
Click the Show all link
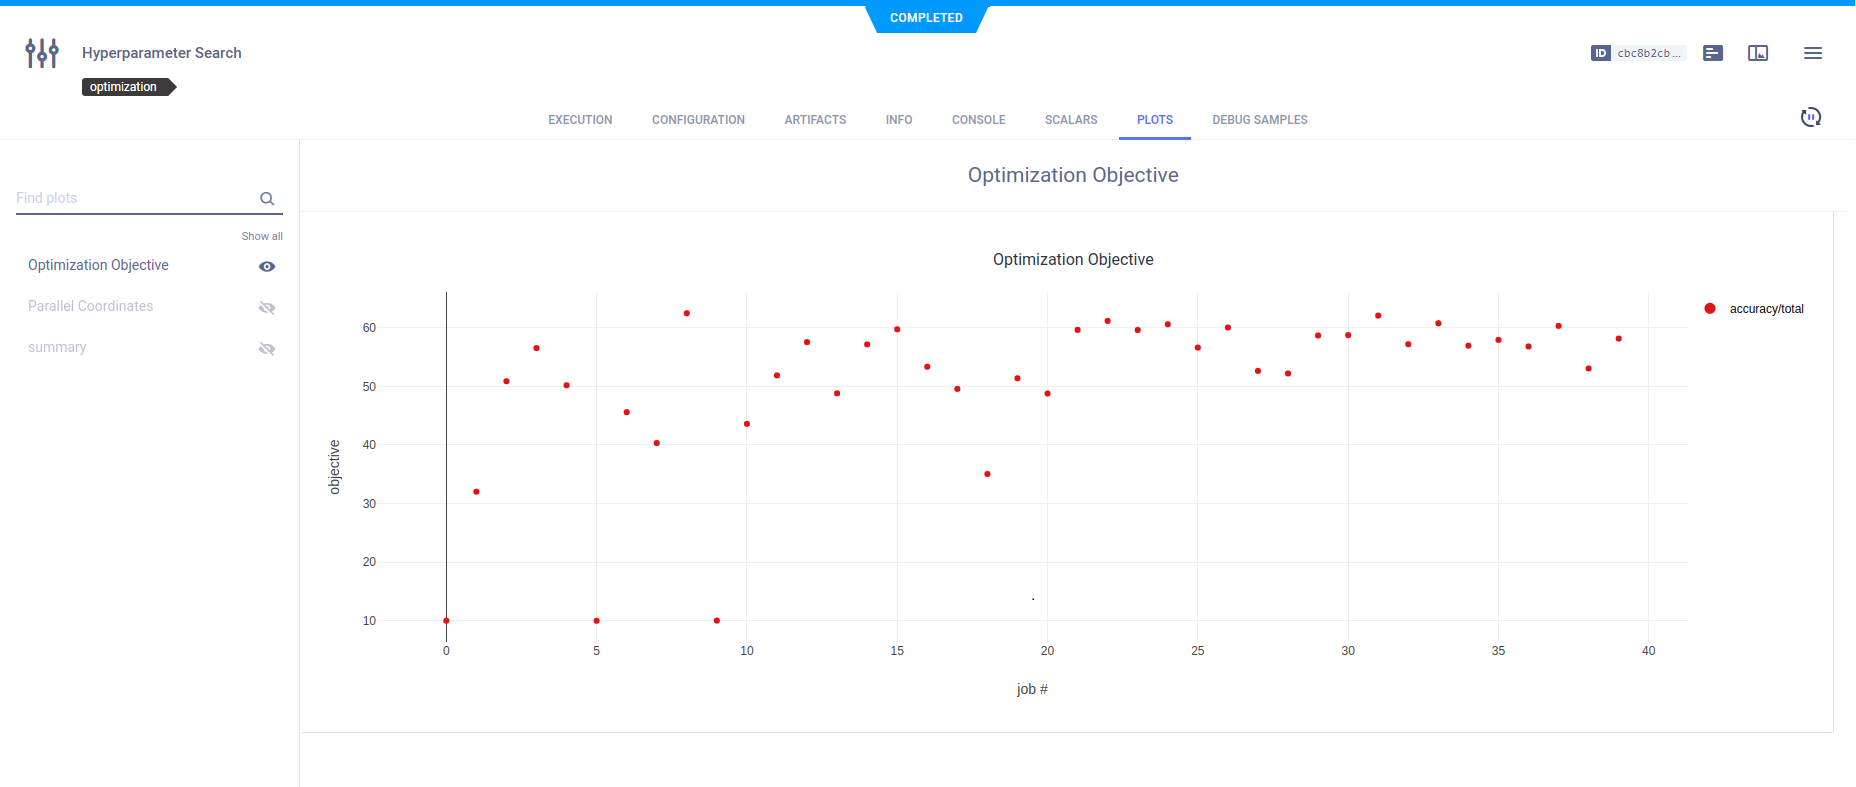click(262, 237)
